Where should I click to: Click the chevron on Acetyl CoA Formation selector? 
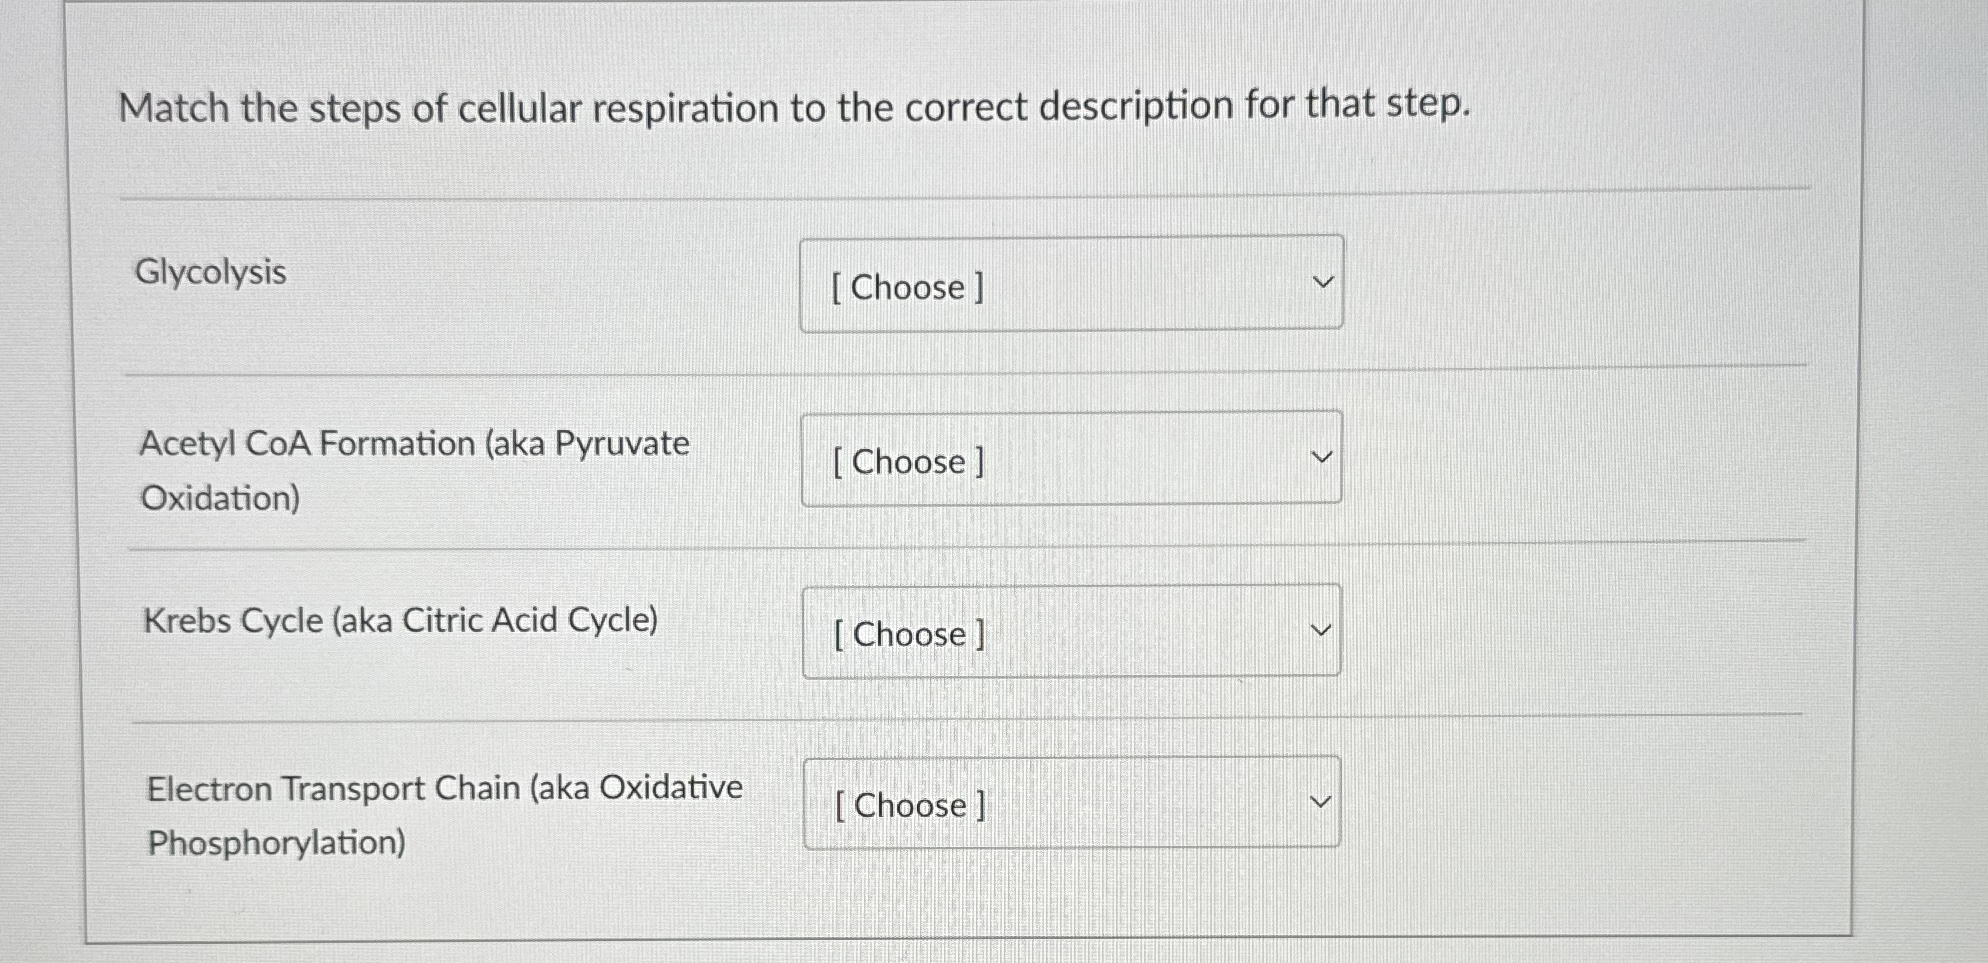coord(1322,456)
